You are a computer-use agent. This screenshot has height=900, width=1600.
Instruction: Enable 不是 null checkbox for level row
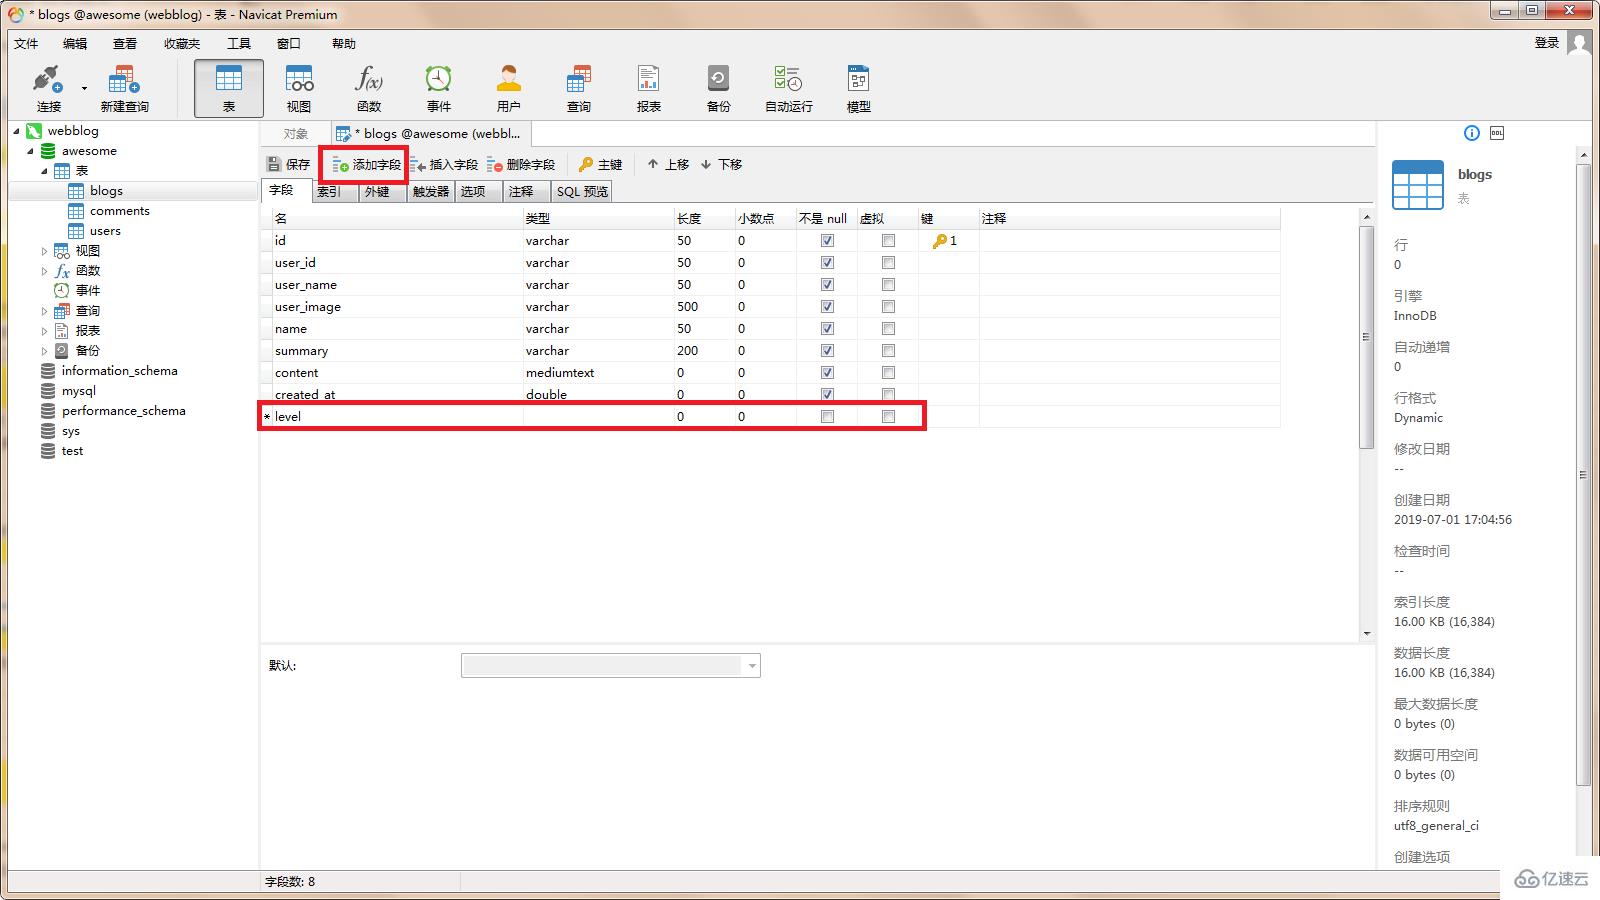tap(827, 417)
